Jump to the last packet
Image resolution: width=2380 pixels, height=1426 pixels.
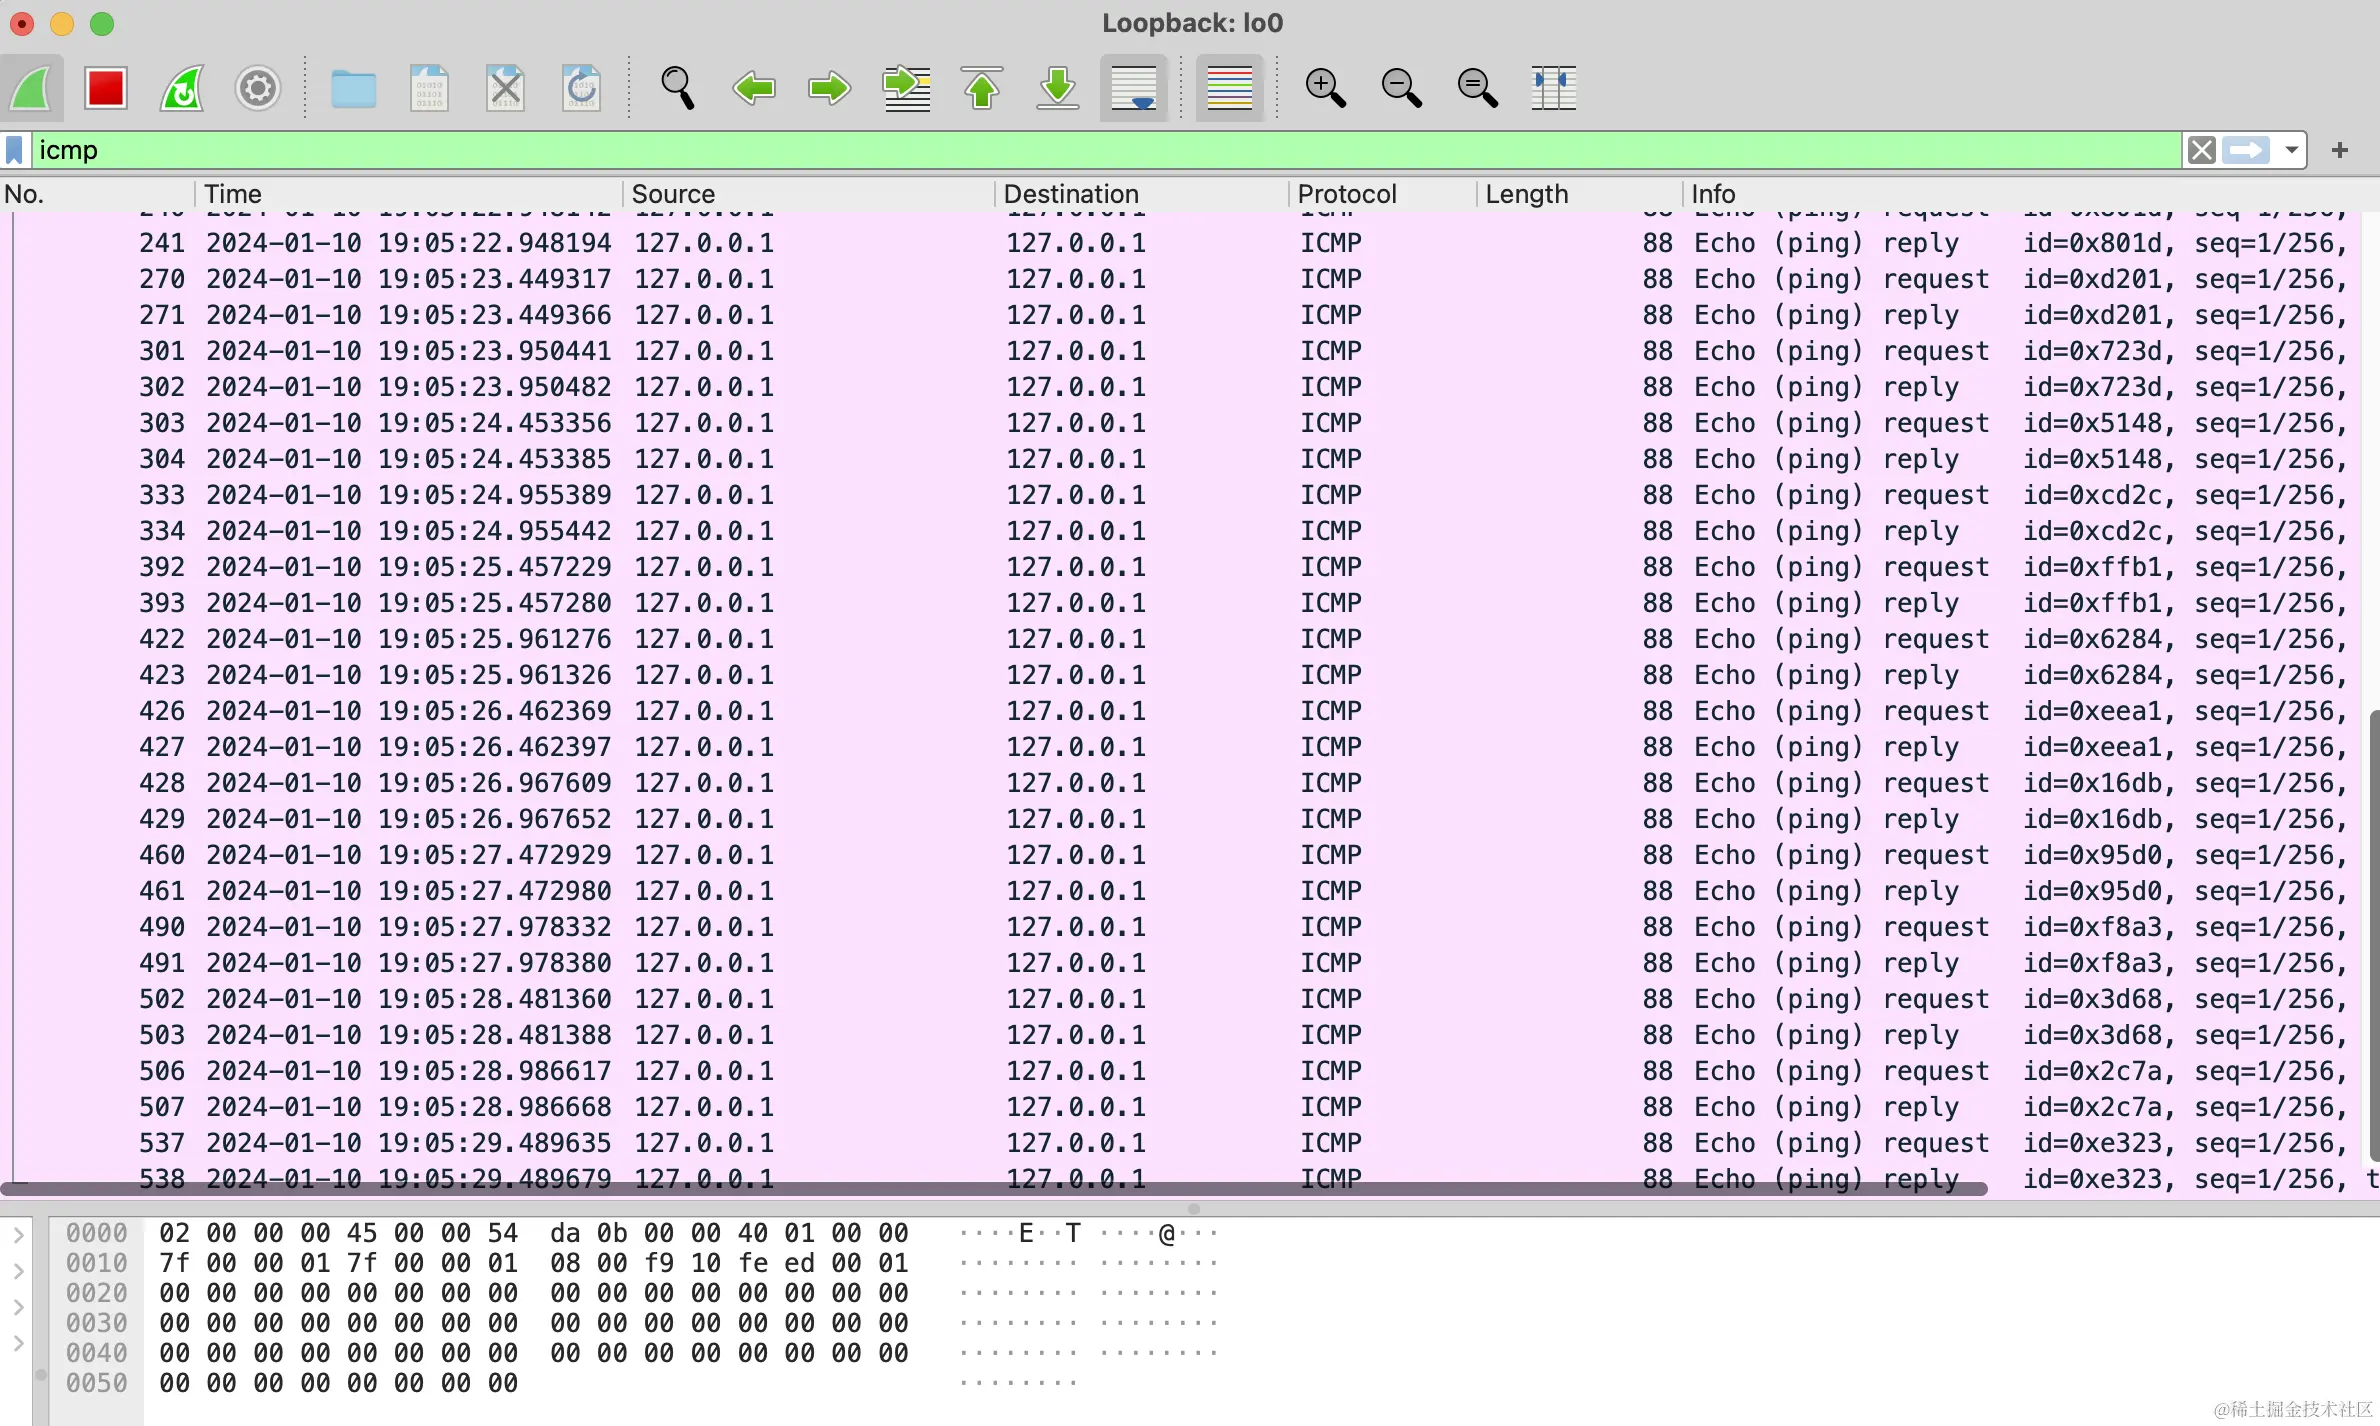[1057, 88]
